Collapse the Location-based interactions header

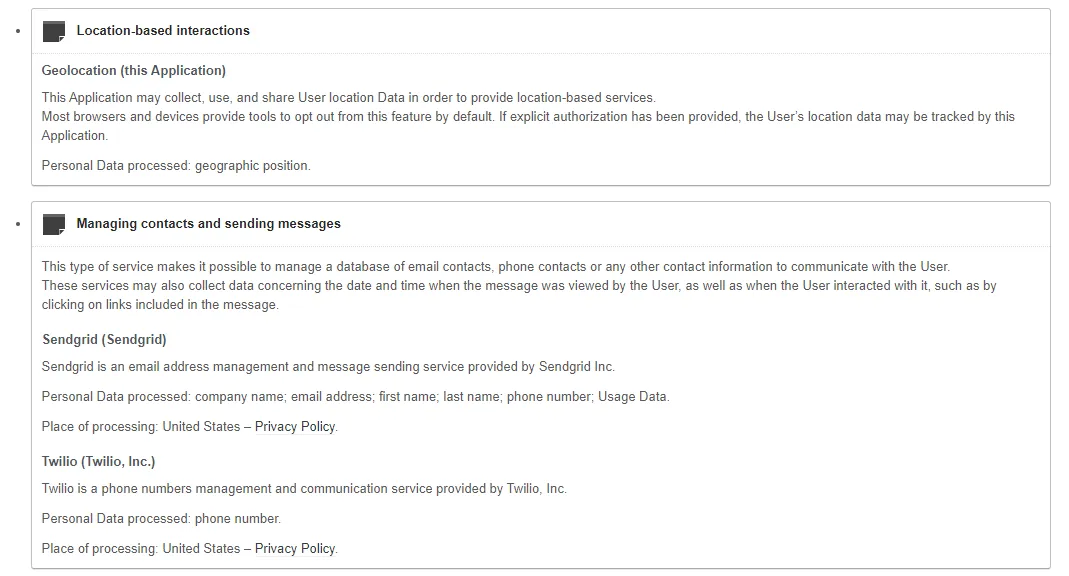163,31
